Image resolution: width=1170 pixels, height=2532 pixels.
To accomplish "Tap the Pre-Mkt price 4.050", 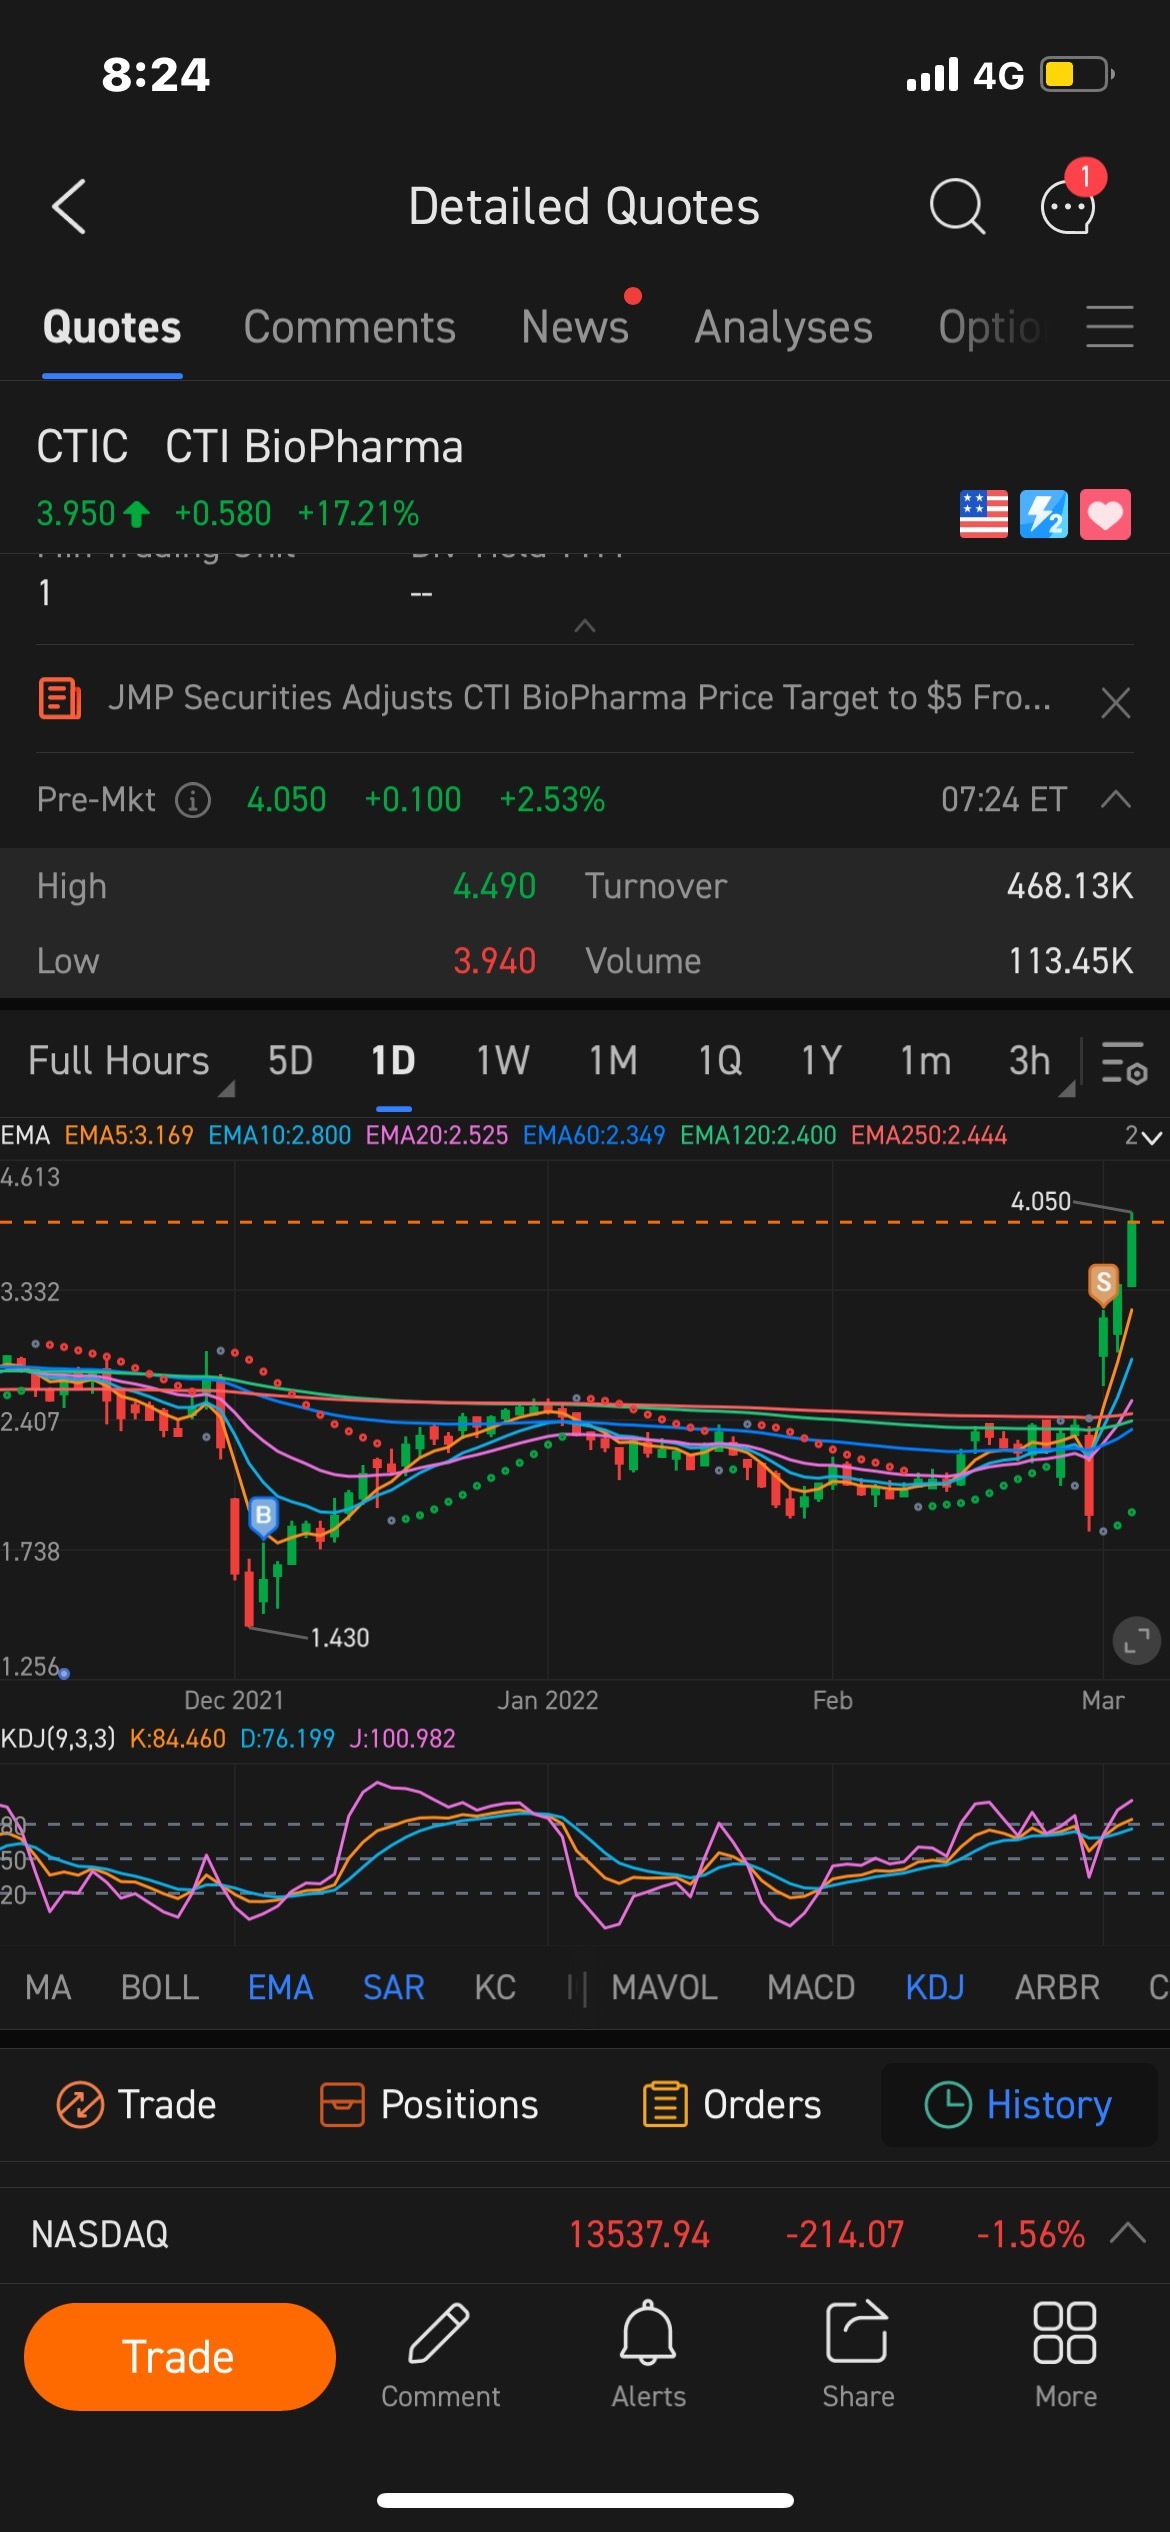I will click(287, 800).
